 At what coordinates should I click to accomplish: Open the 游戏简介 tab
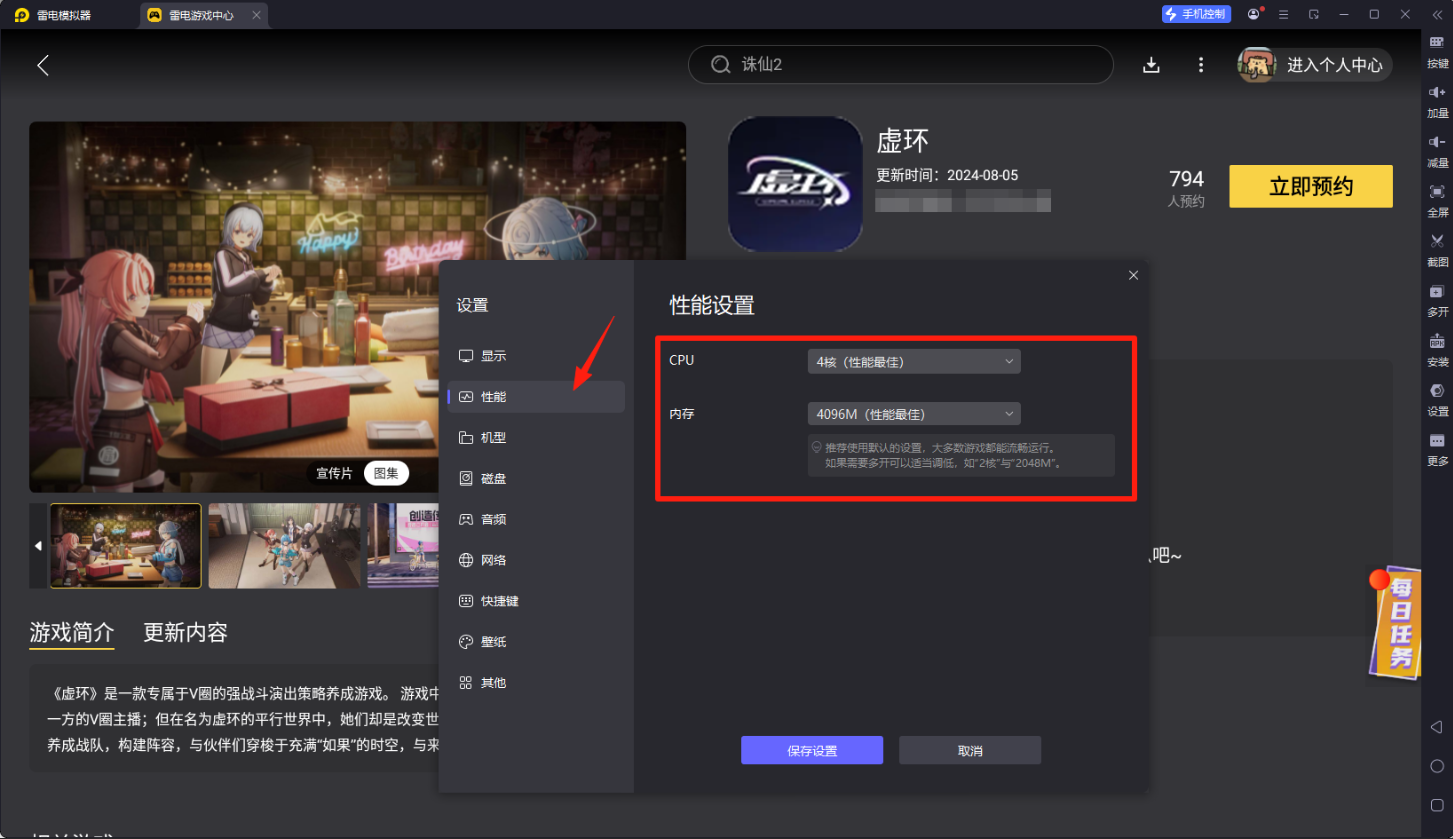click(x=72, y=633)
